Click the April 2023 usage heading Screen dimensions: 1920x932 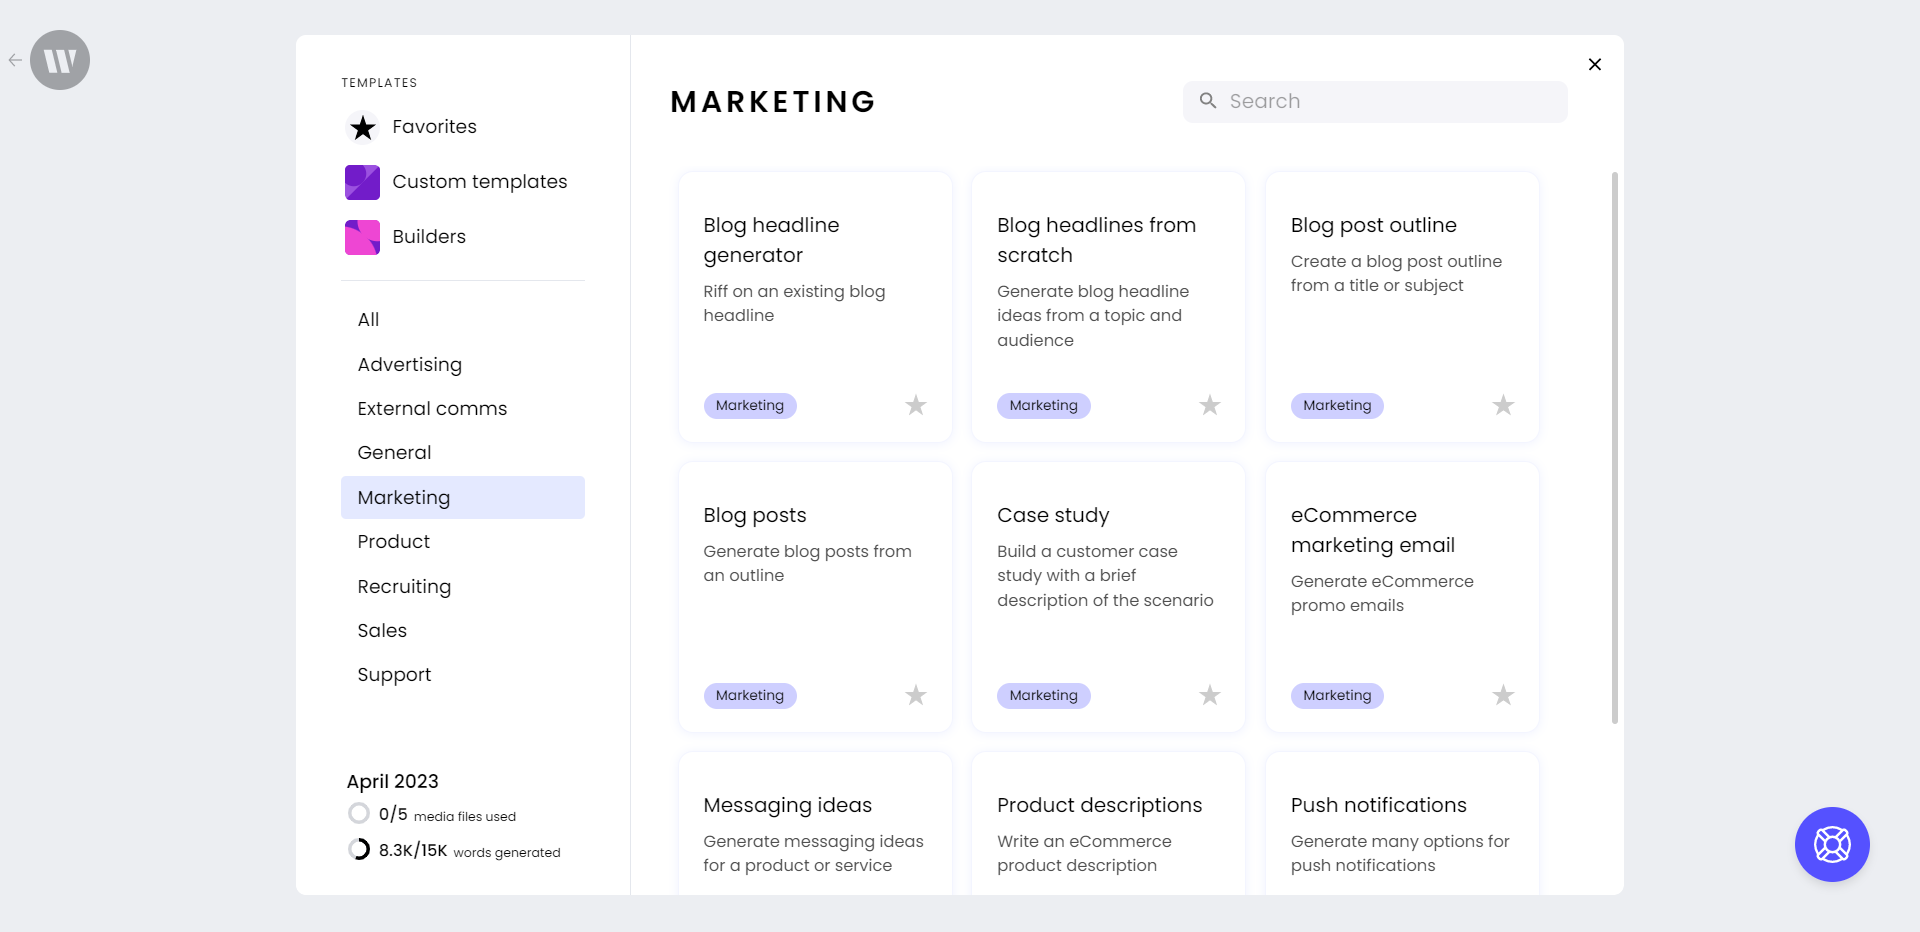pyautogui.click(x=392, y=781)
